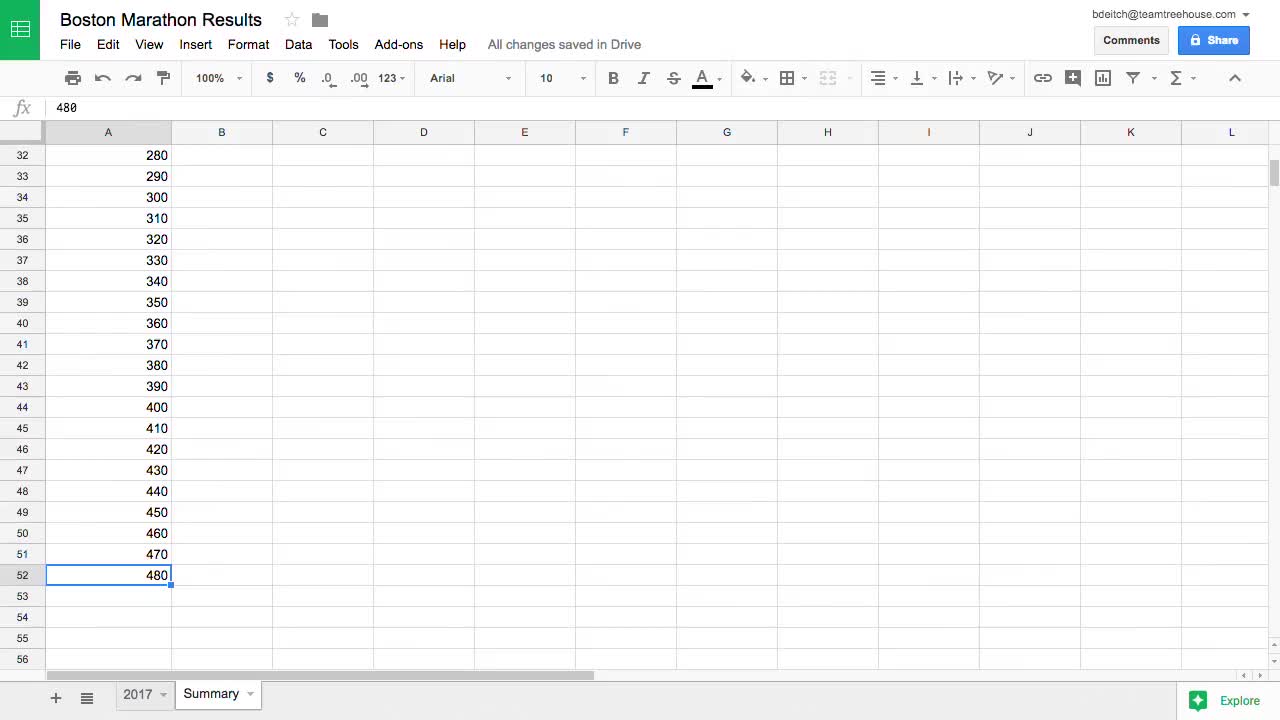The image size is (1280, 720).
Task: Insert a link
Action: click(x=1043, y=78)
